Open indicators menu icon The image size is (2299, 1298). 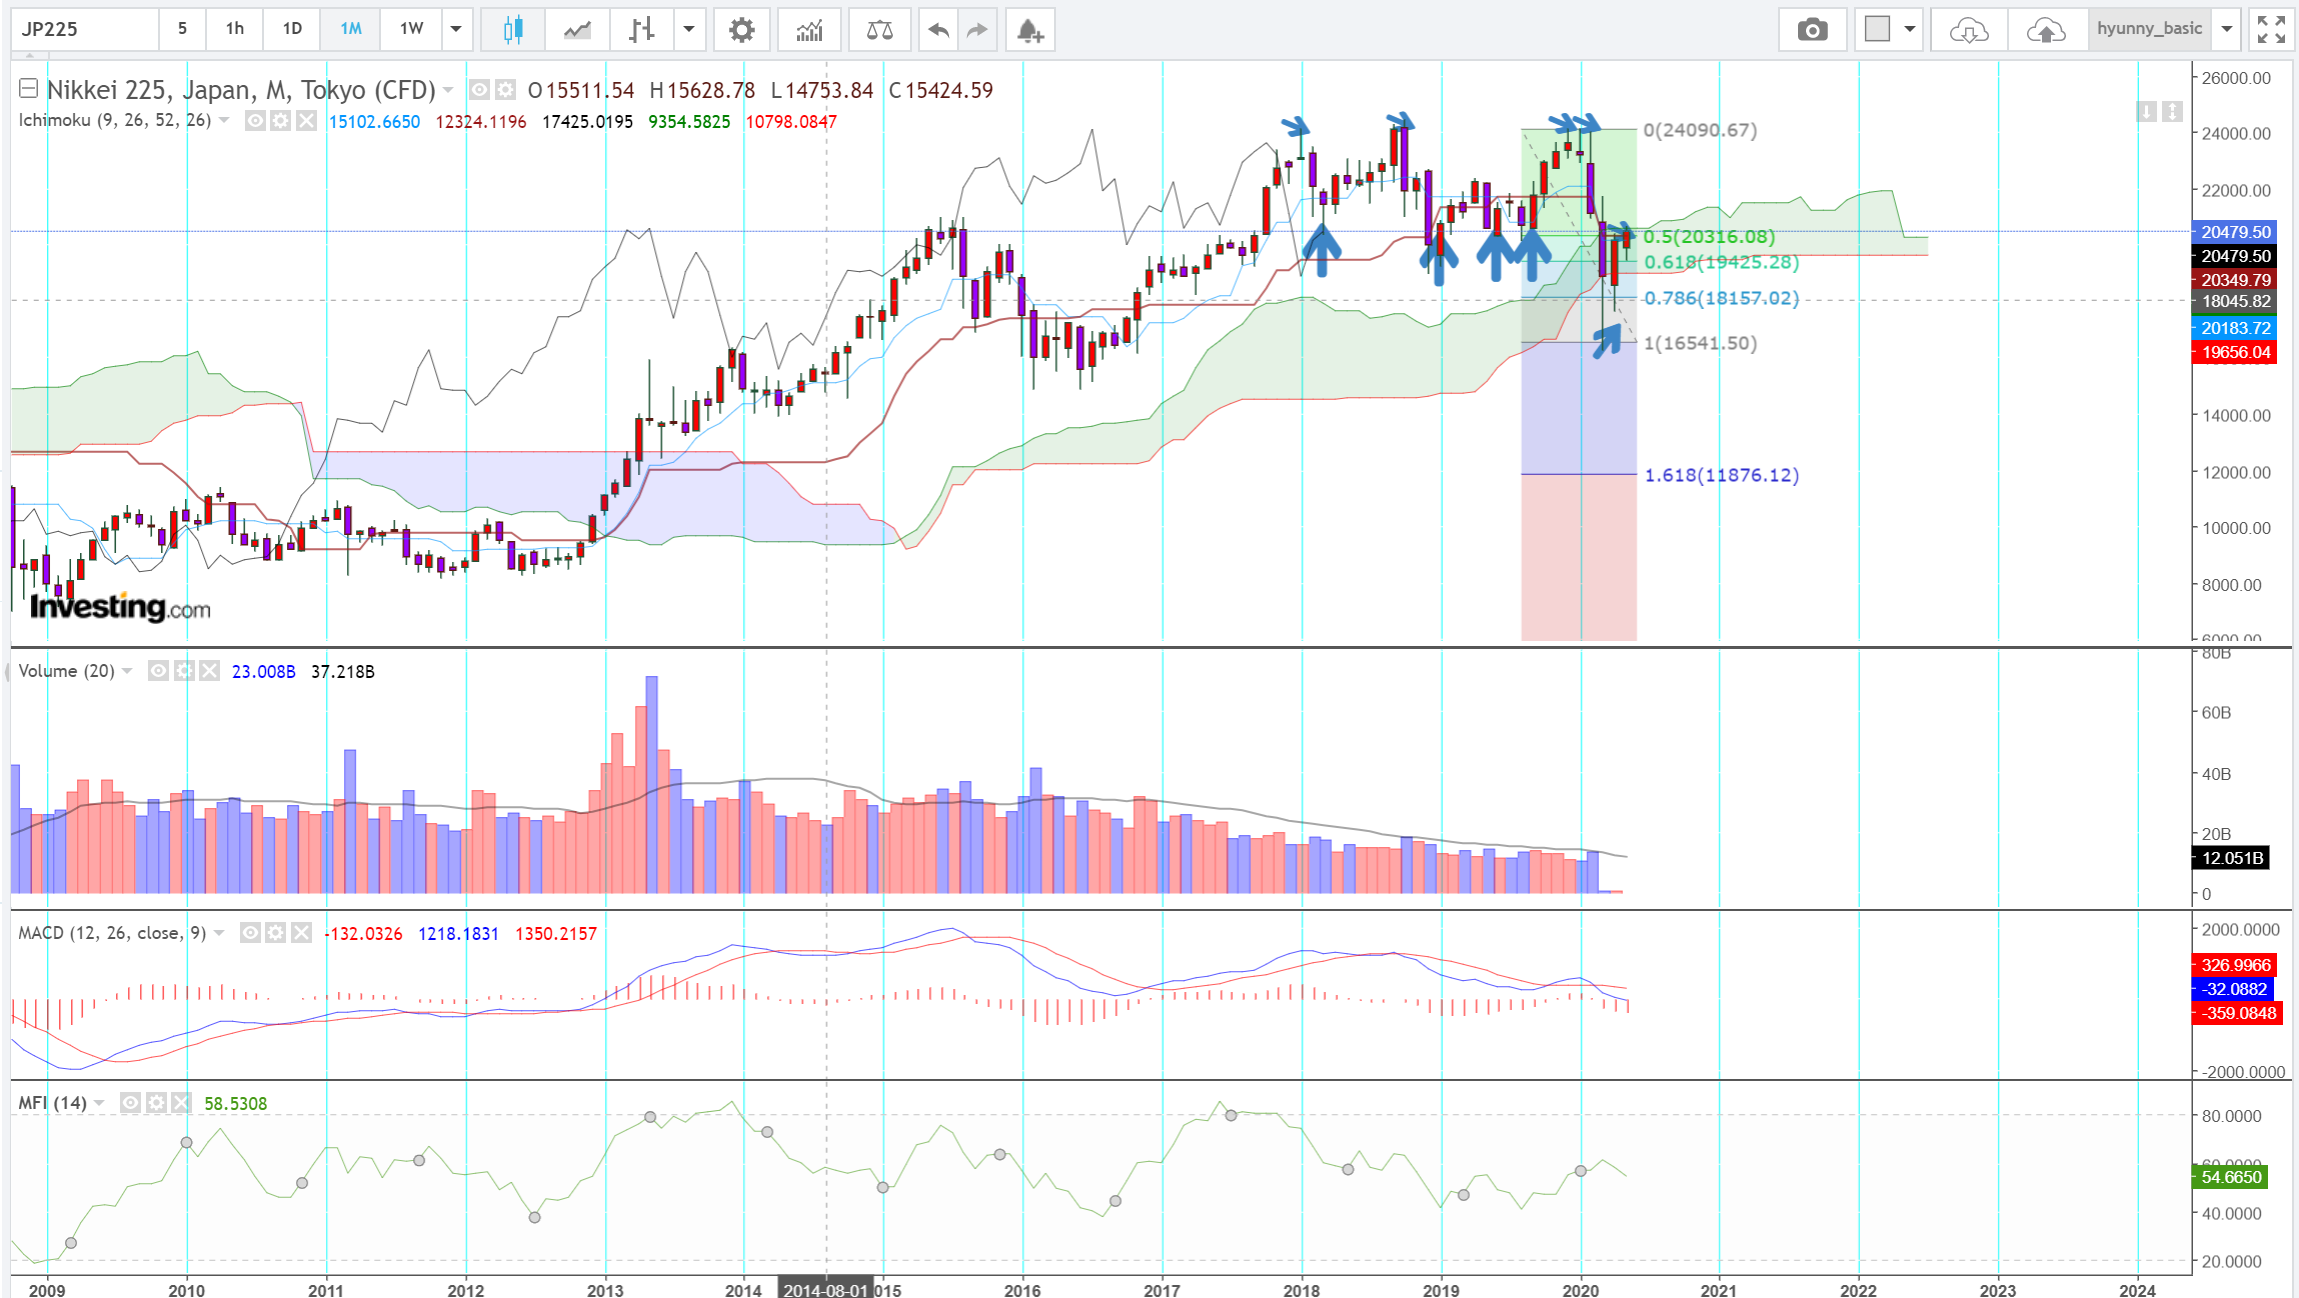click(810, 29)
